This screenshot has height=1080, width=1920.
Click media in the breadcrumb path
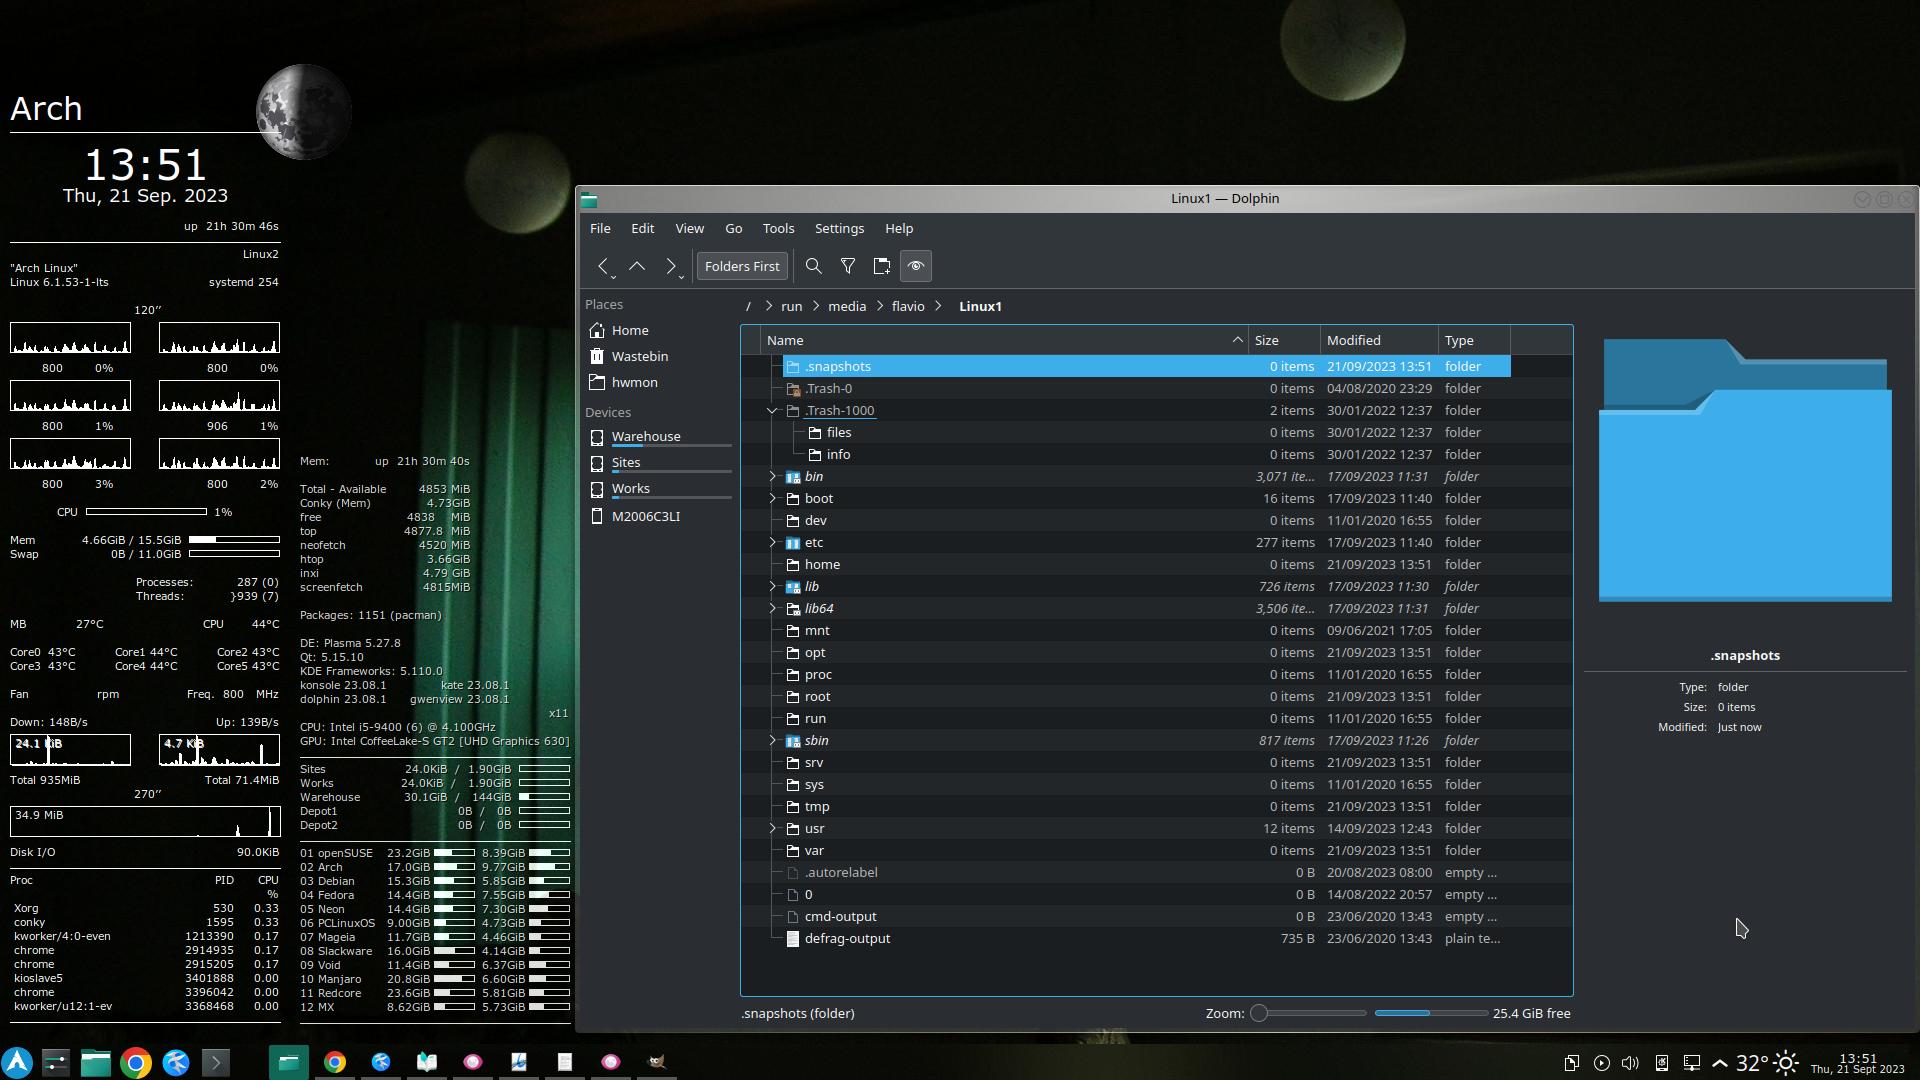[847, 307]
